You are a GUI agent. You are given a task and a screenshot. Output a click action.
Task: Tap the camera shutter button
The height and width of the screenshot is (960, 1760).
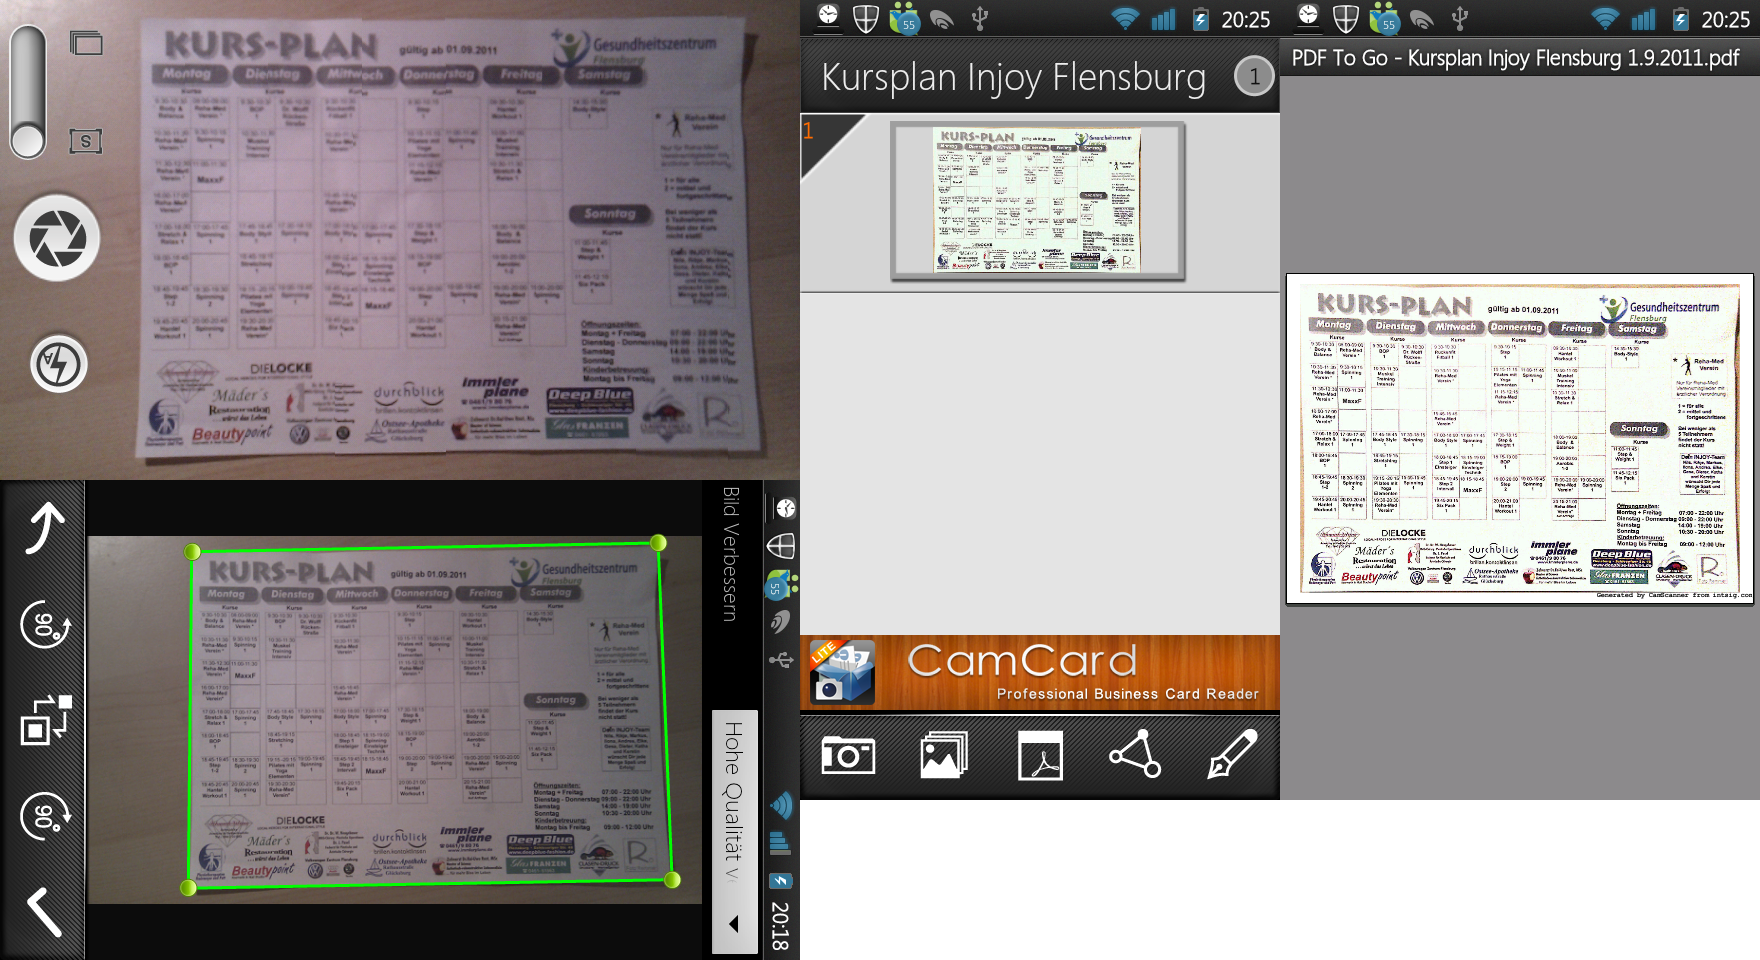57,239
